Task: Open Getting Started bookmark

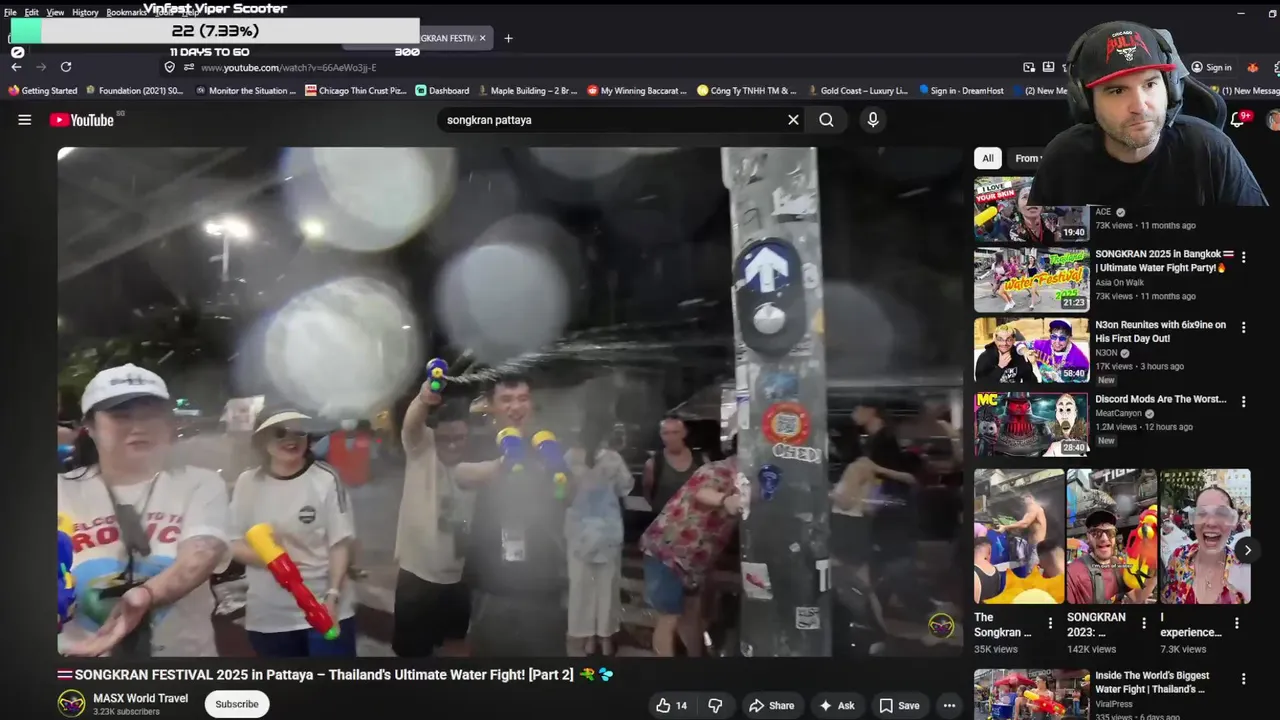Action: [x=42, y=90]
